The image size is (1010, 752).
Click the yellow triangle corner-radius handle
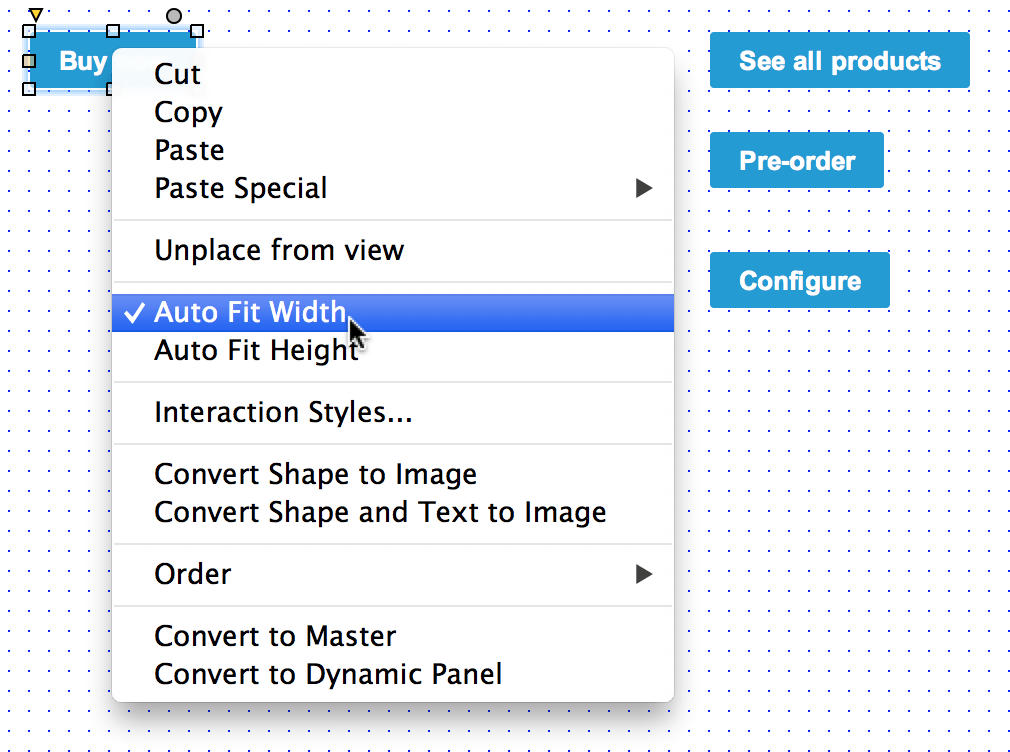click(35, 14)
